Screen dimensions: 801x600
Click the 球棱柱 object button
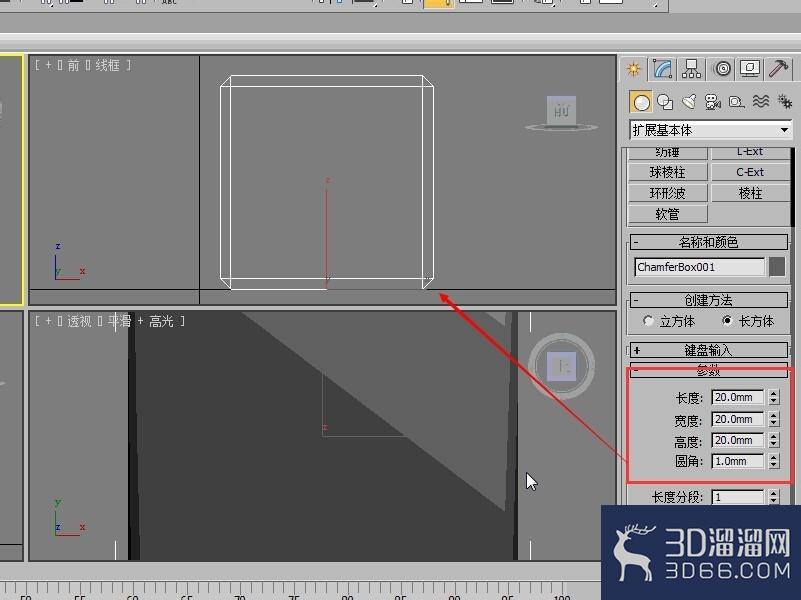pyautogui.click(x=668, y=172)
